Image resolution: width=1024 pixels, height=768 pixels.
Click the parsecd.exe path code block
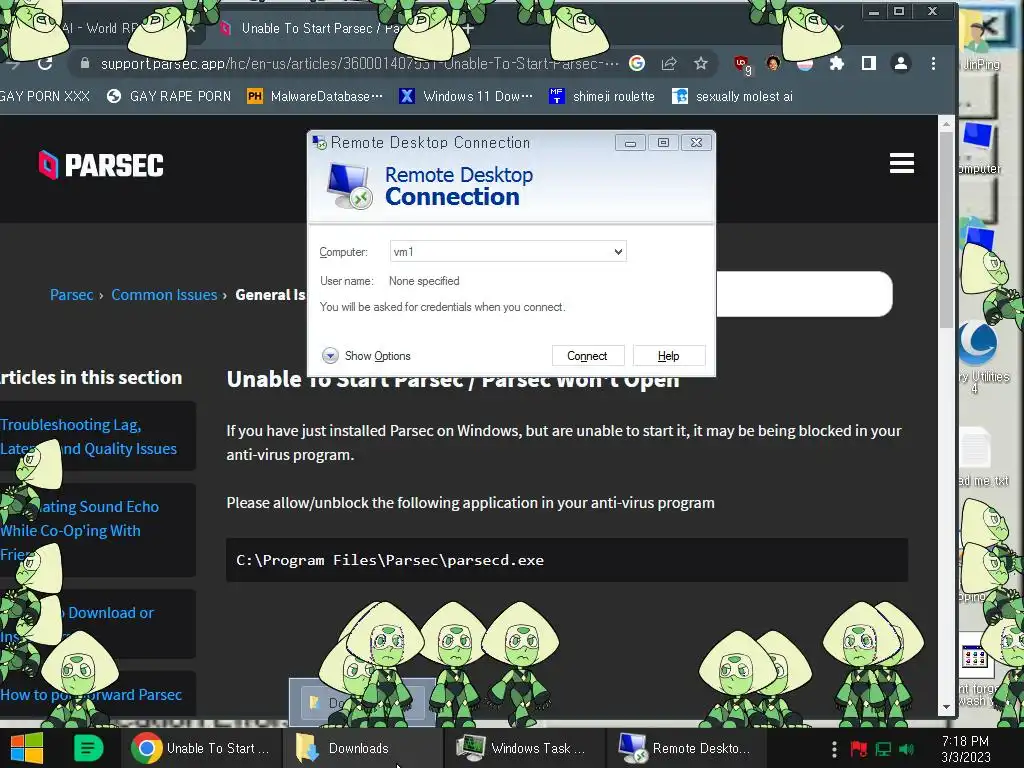click(x=567, y=560)
